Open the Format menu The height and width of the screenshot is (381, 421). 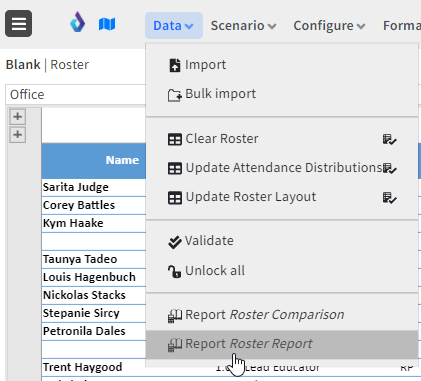(x=401, y=26)
